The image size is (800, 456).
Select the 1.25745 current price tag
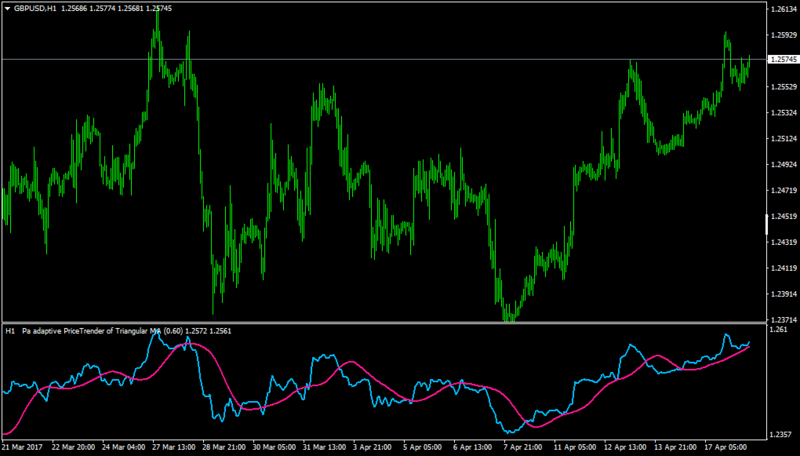[784, 60]
